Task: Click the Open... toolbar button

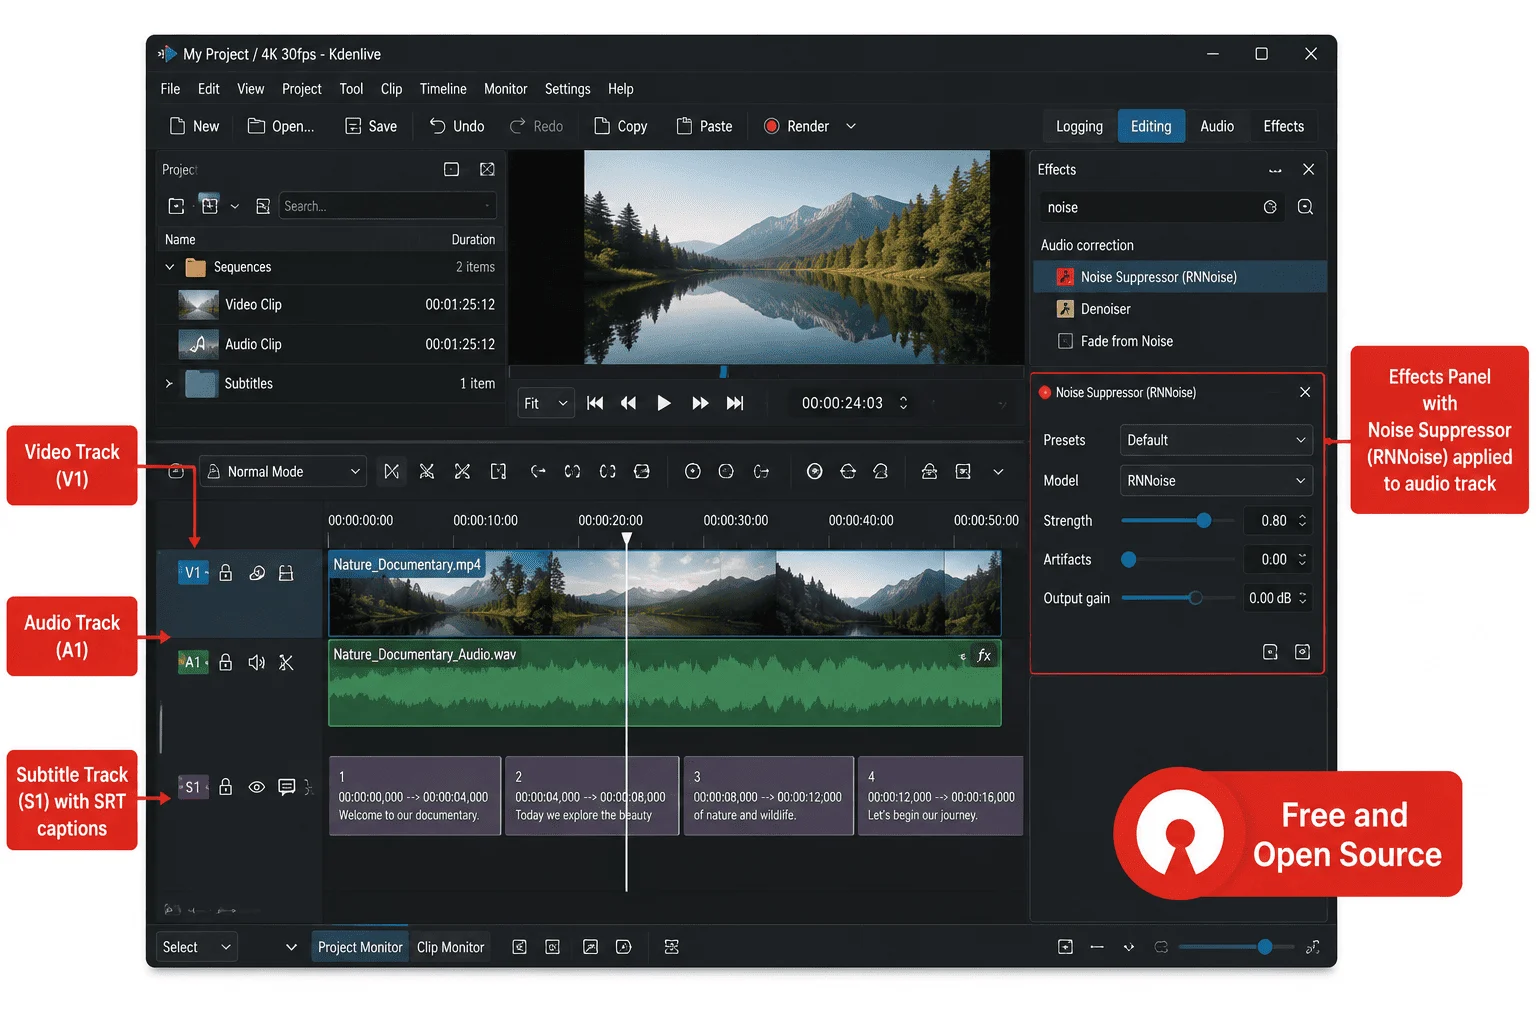Action: click(x=281, y=126)
